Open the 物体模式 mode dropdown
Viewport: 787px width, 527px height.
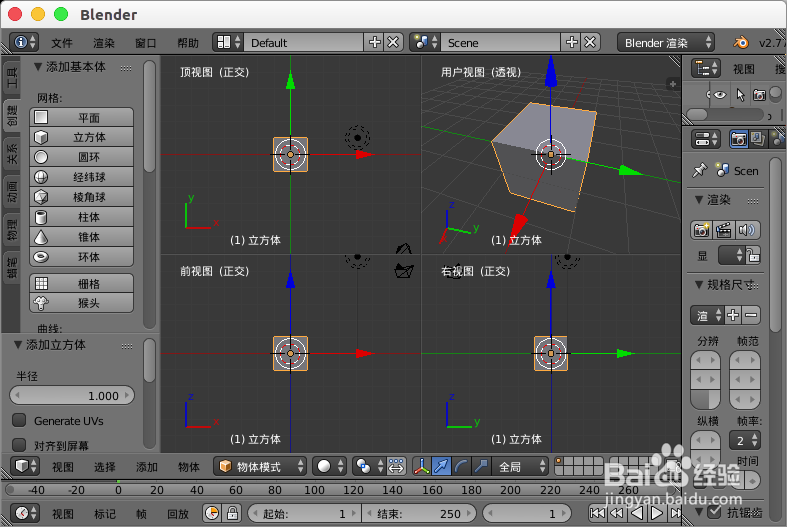tap(259, 466)
